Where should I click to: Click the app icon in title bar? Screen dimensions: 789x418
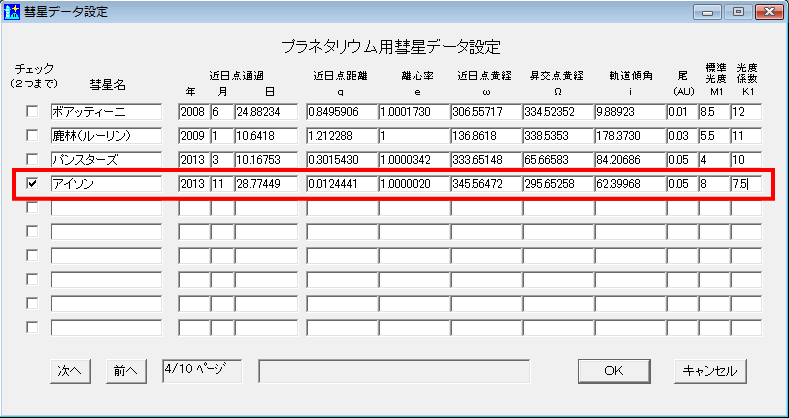click(x=12, y=12)
